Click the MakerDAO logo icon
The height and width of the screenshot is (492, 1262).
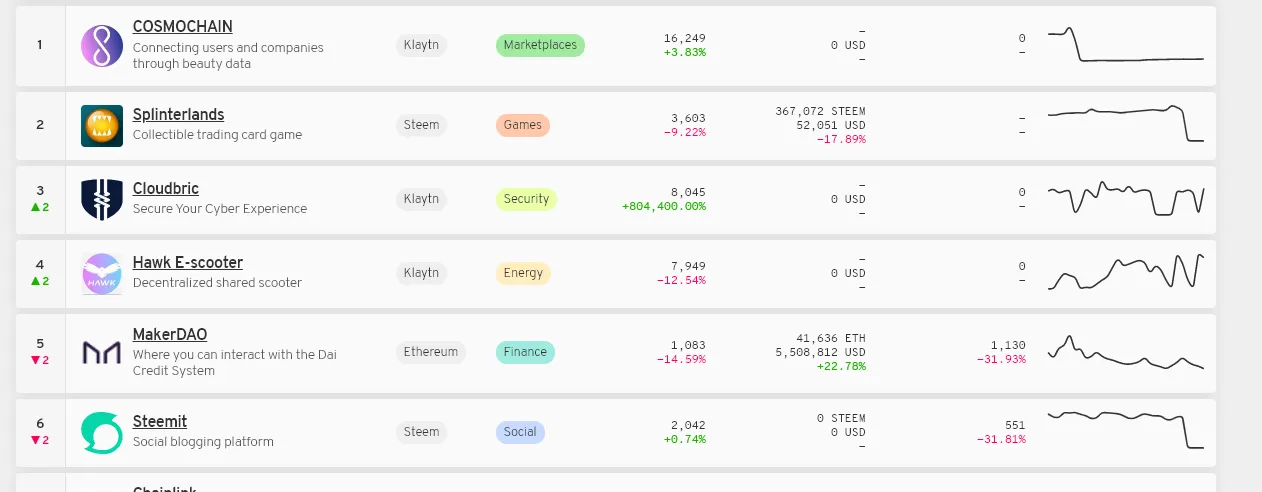click(x=102, y=352)
